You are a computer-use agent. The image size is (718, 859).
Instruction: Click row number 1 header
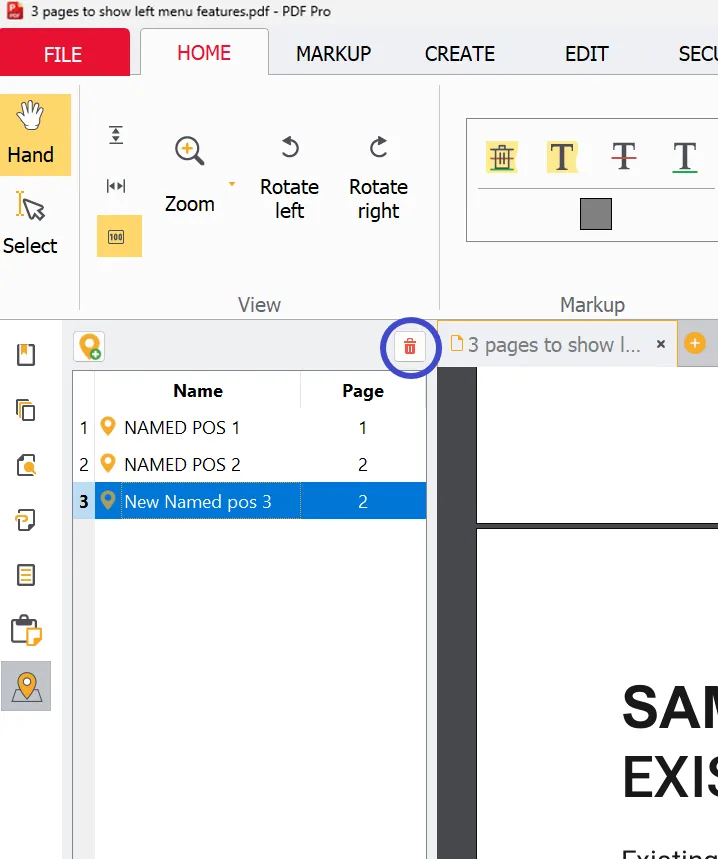(84, 427)
